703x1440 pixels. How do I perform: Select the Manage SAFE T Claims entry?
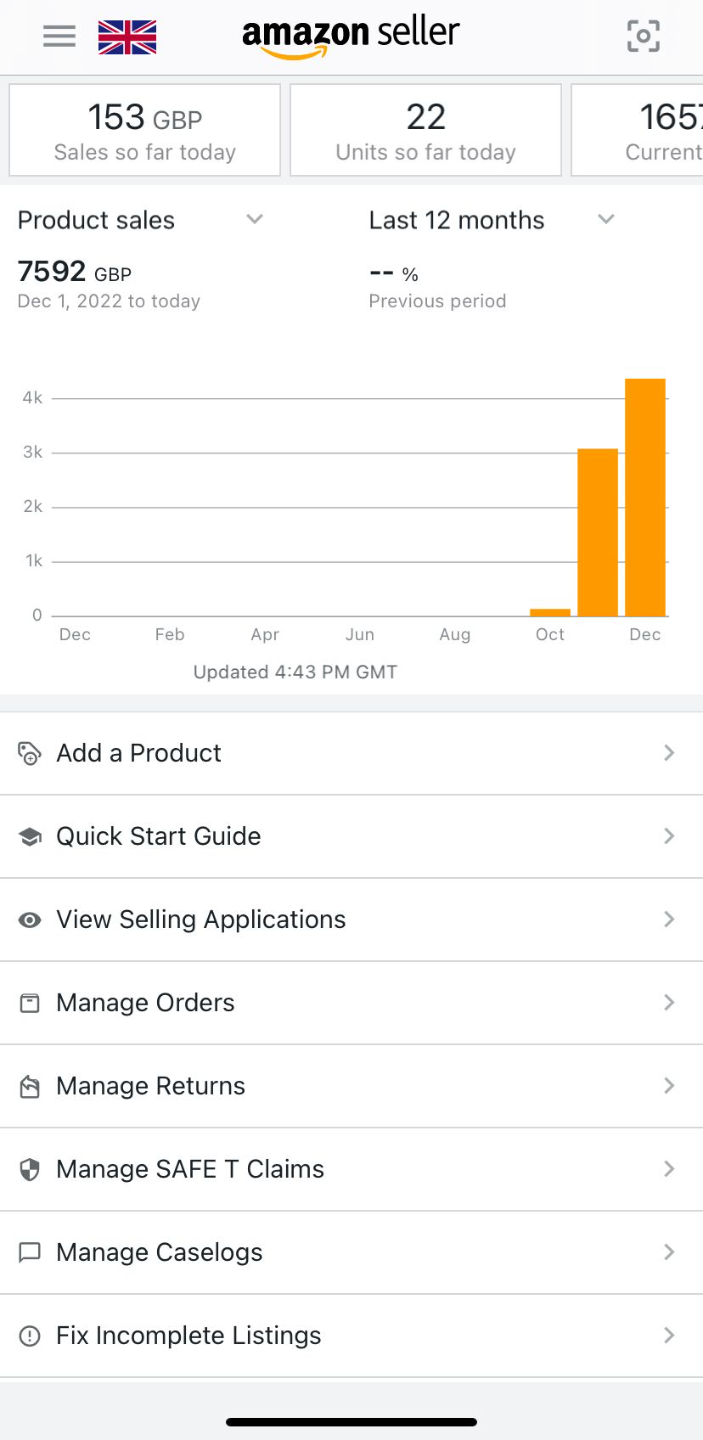point(190,1169)
